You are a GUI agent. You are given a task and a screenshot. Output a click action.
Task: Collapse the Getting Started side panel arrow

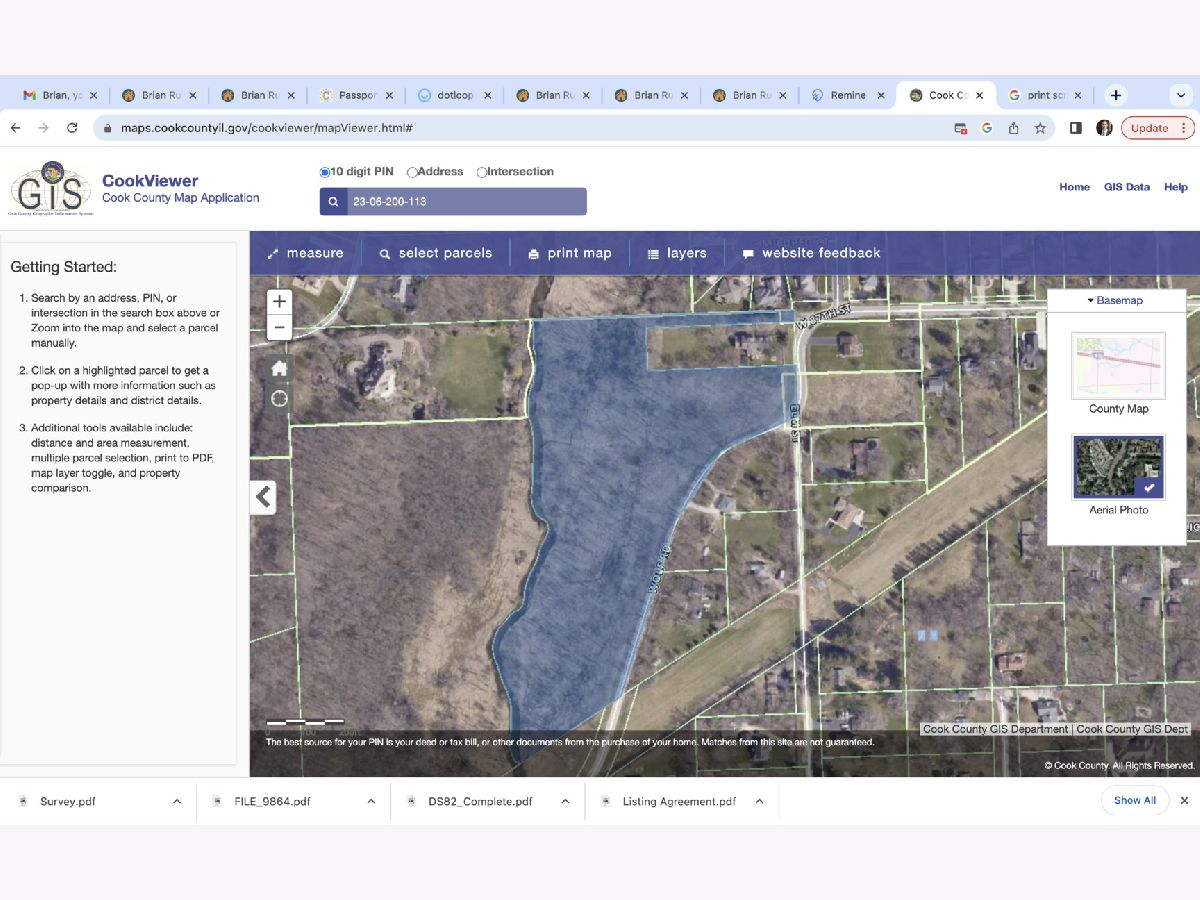tap(263, 497)
